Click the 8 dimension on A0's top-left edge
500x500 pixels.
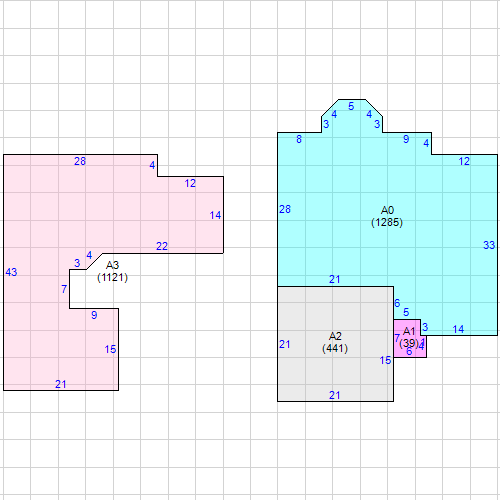[299, 139]
